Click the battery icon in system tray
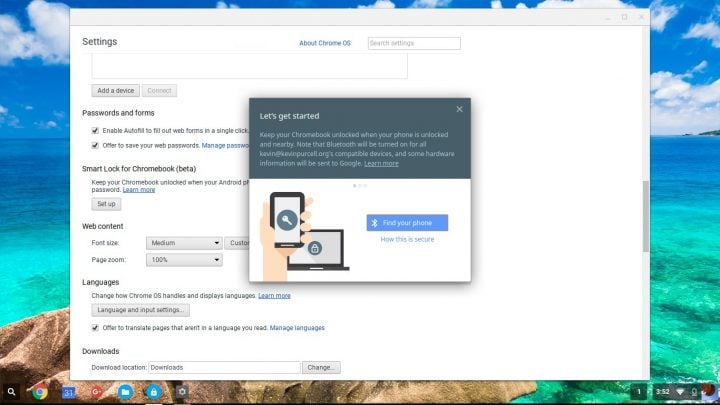 pyautogui.click(x=694, y=392)
